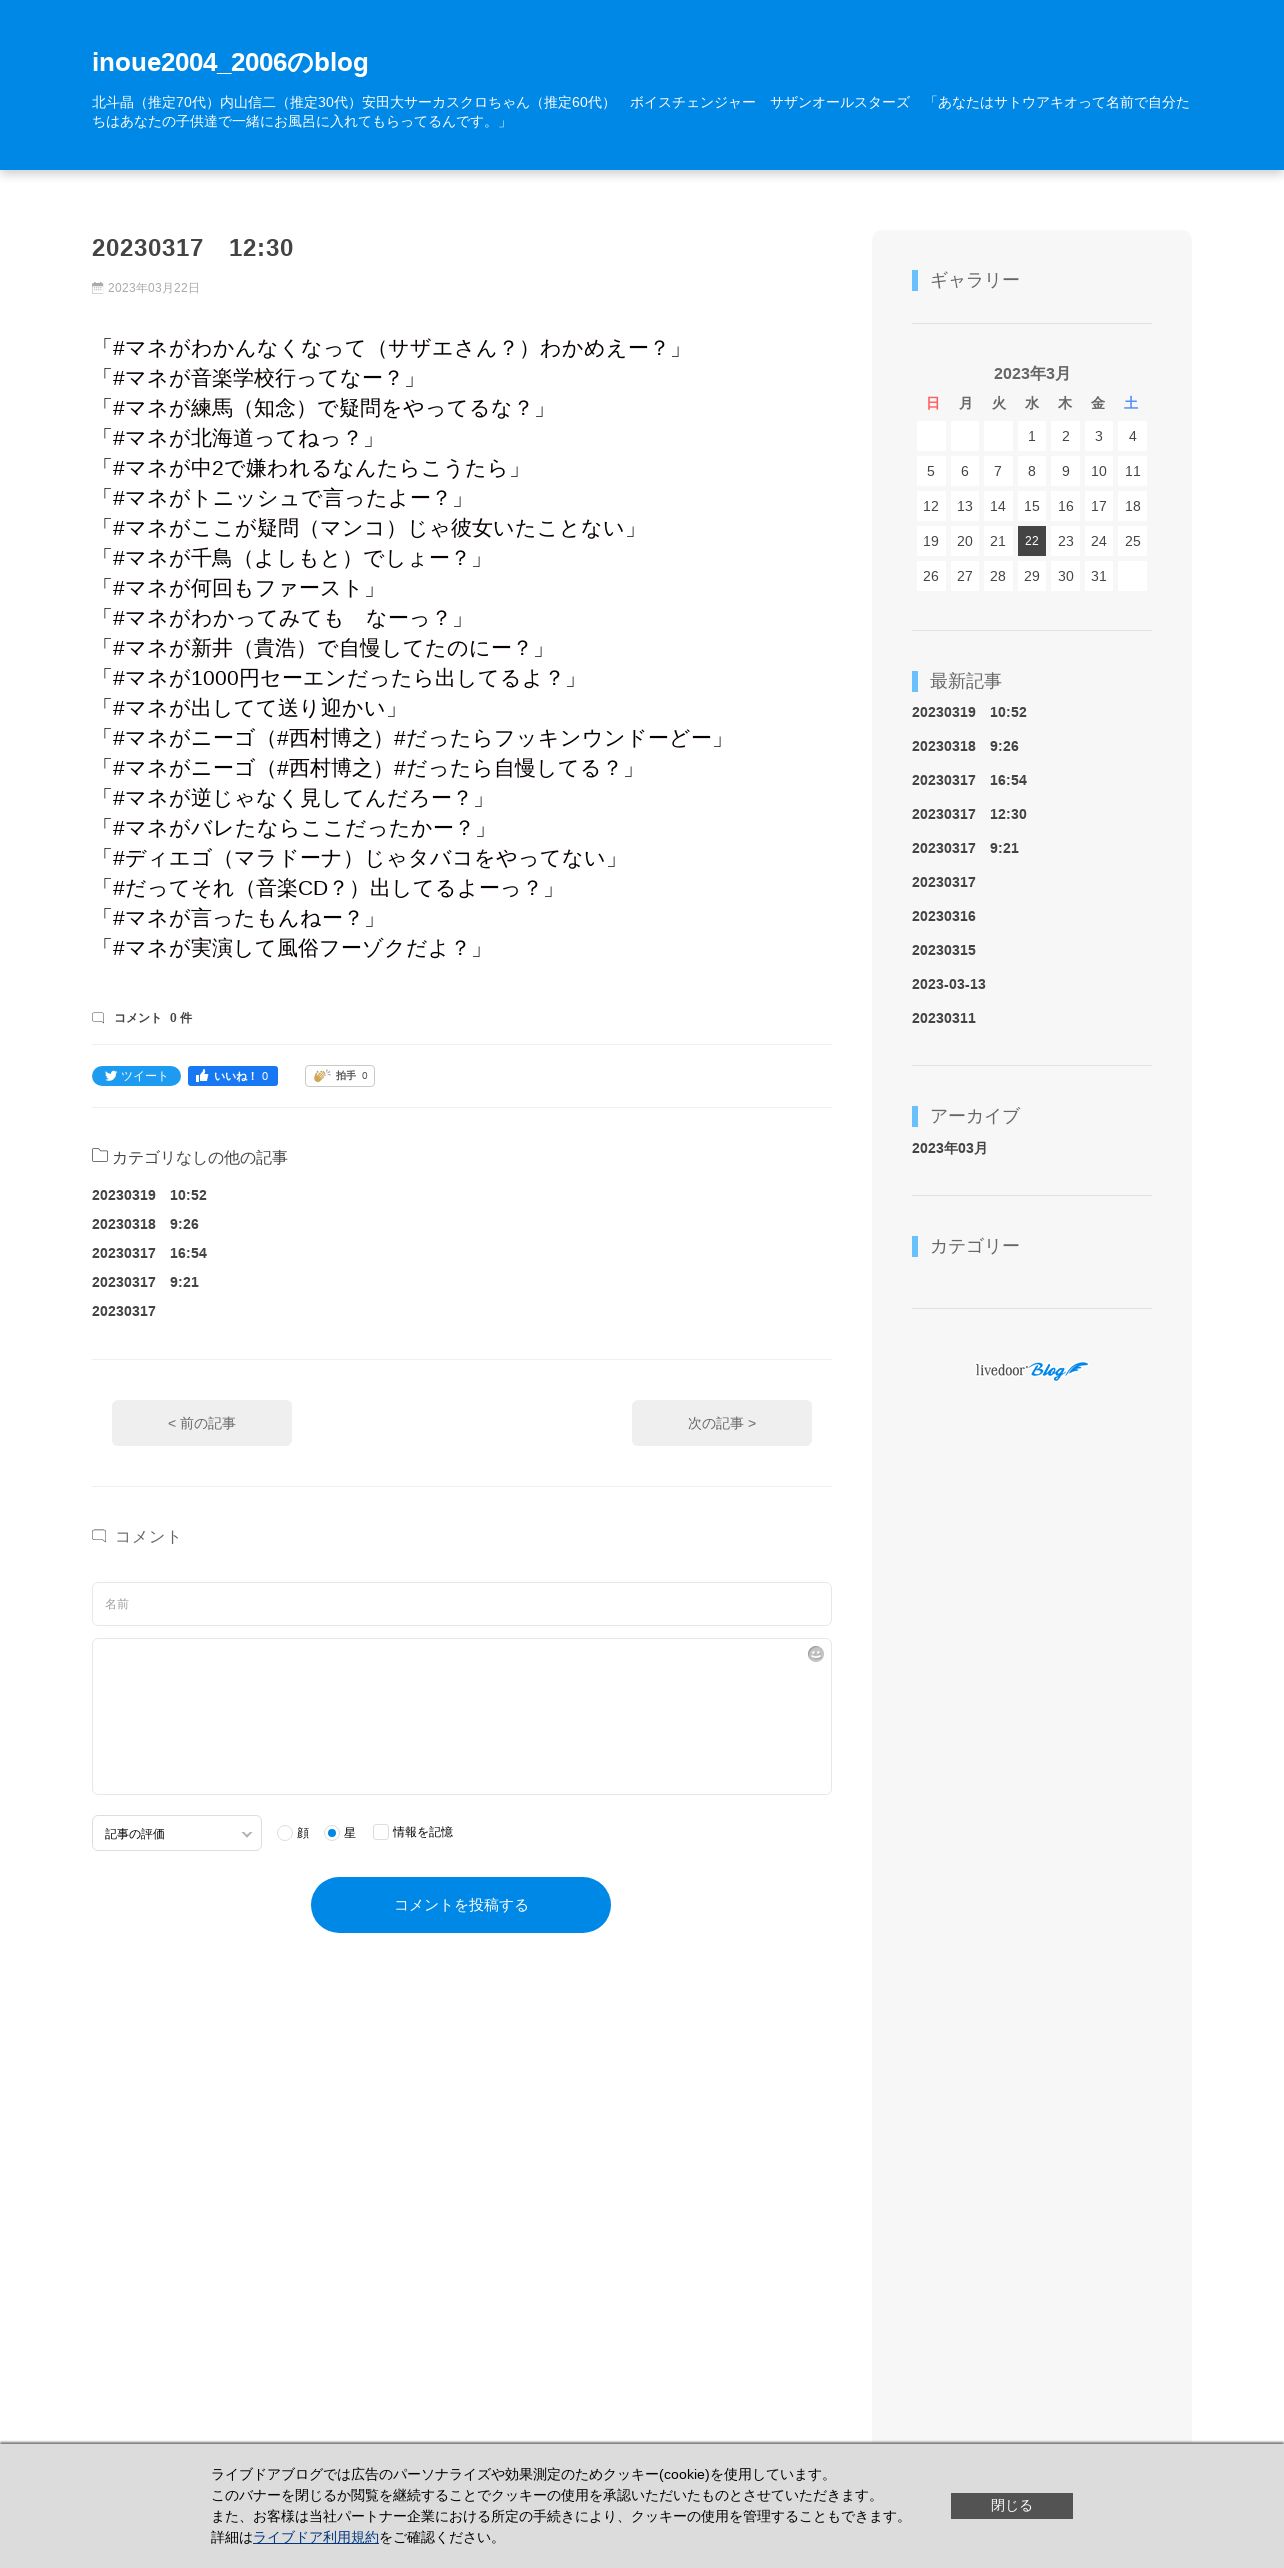Click the 名前 input field
The image size is (1284, 2568).
click(462, 1604)
